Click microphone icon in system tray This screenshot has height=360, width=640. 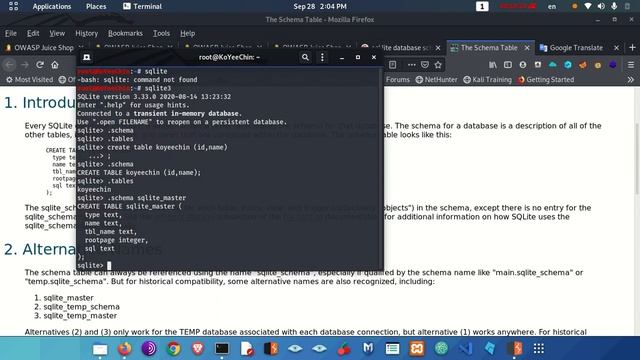[x=614, y=7]
